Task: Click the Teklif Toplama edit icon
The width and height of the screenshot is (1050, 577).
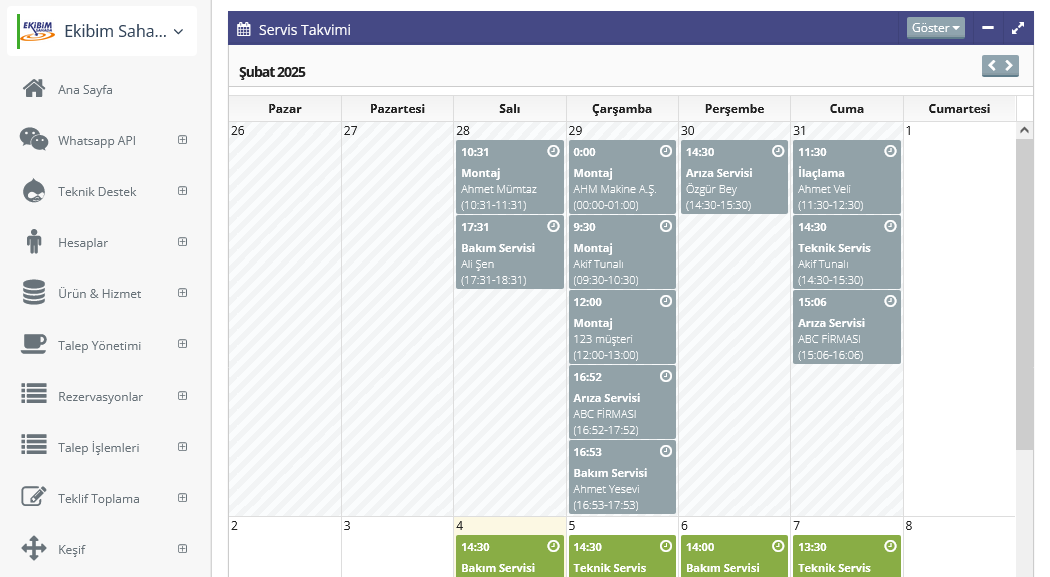Action: (34, 497)
